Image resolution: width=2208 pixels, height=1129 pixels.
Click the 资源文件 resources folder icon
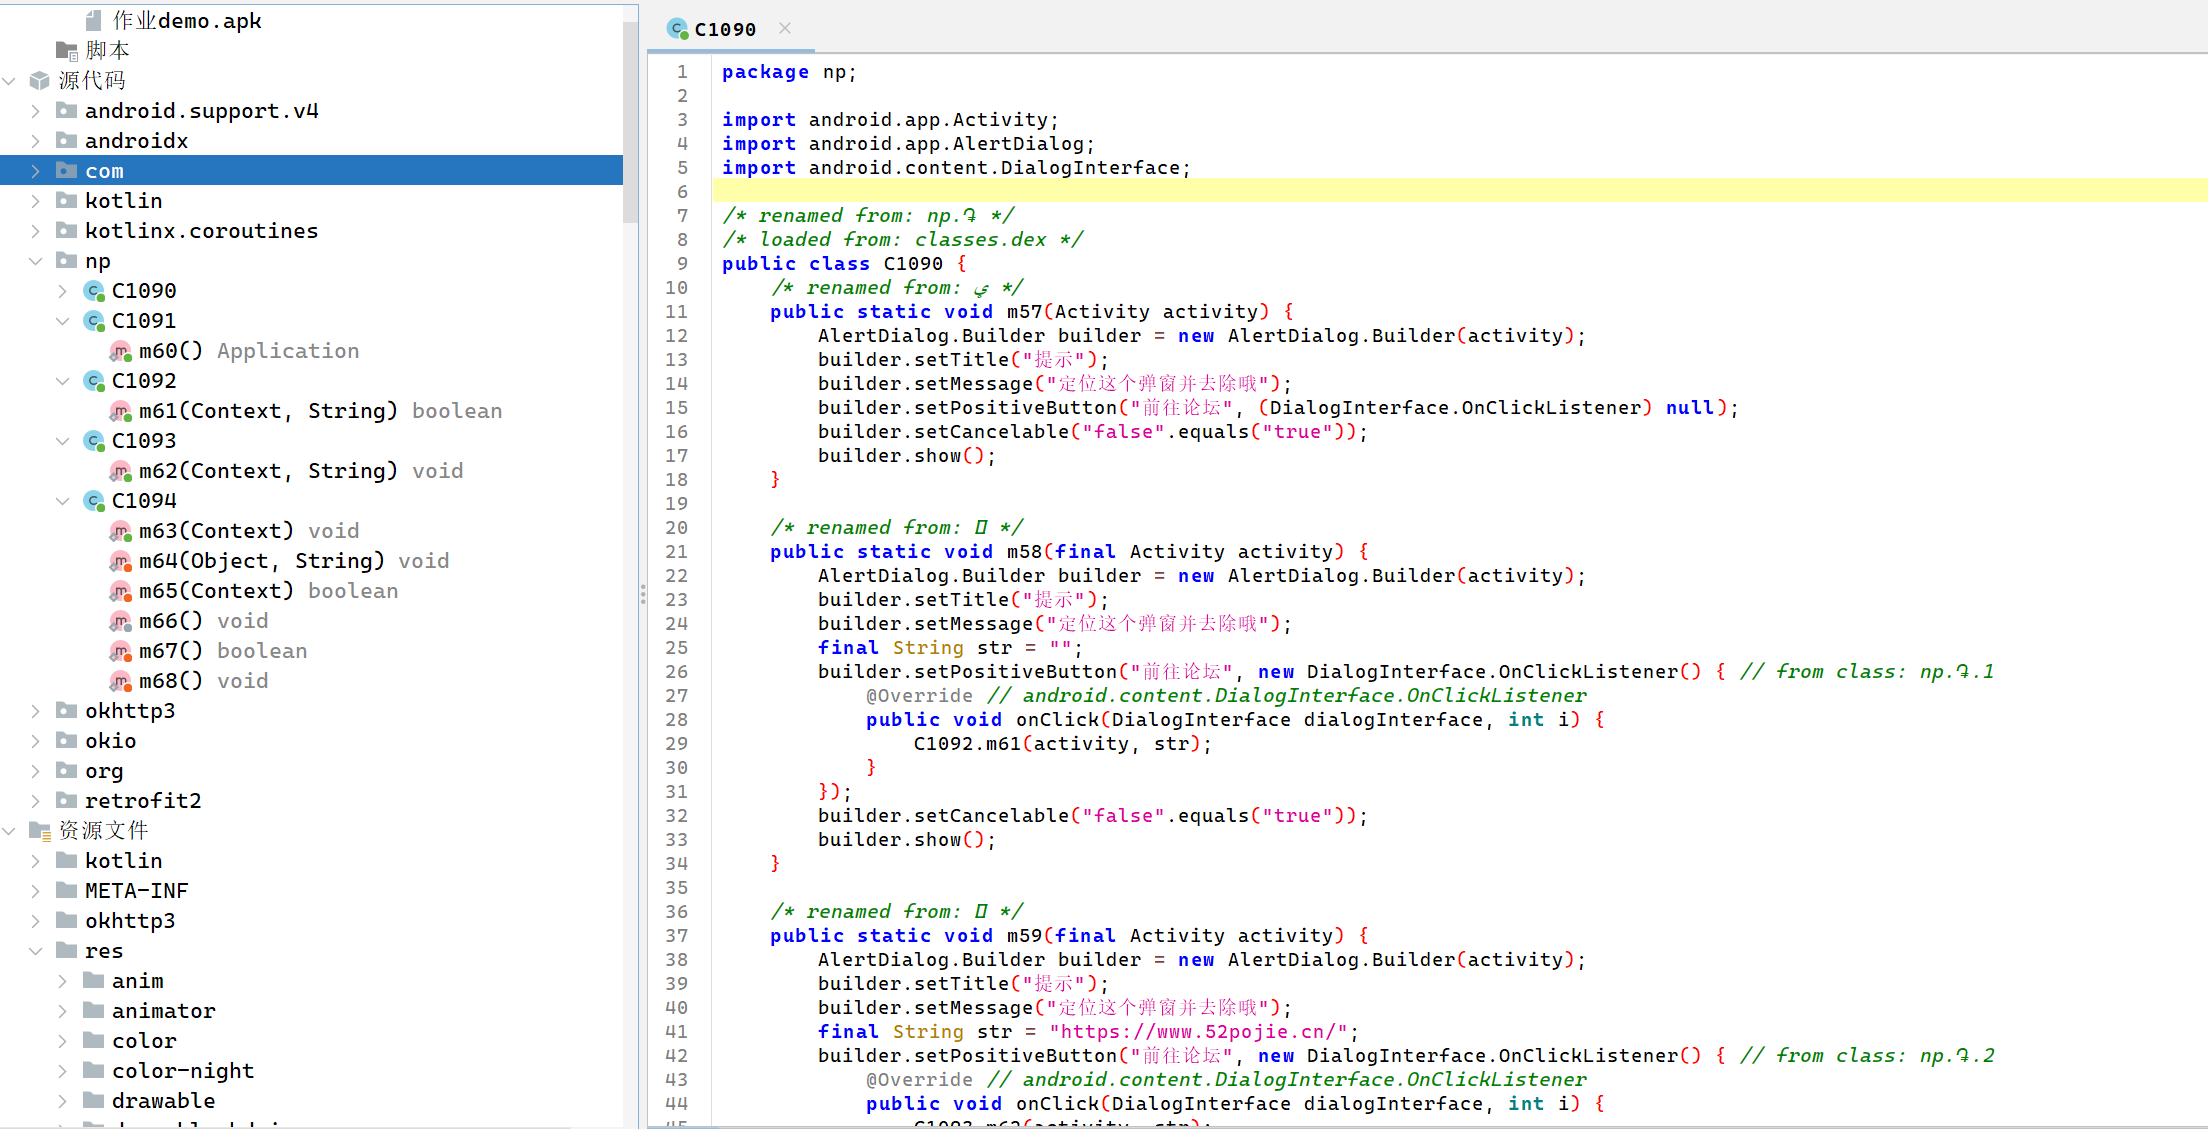[x=40, y=830]
